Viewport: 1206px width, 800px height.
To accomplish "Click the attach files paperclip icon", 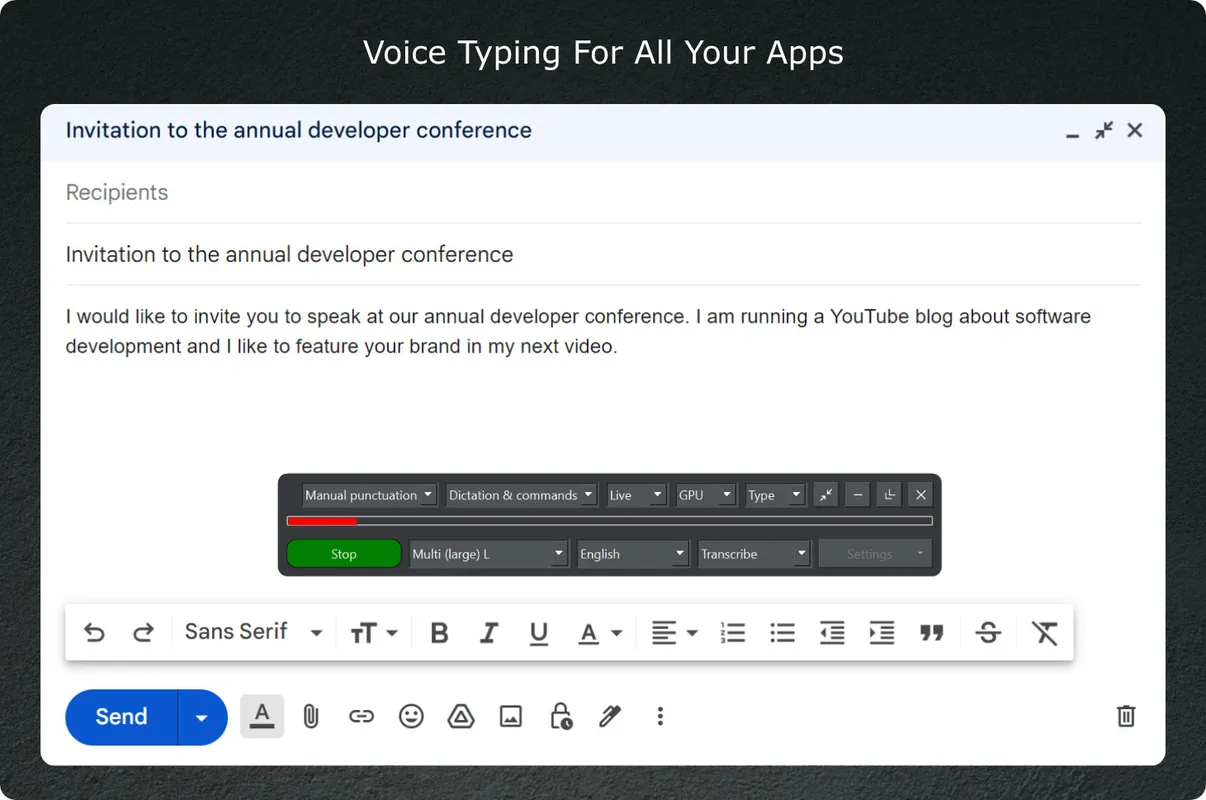I will [x=311, y=716].
